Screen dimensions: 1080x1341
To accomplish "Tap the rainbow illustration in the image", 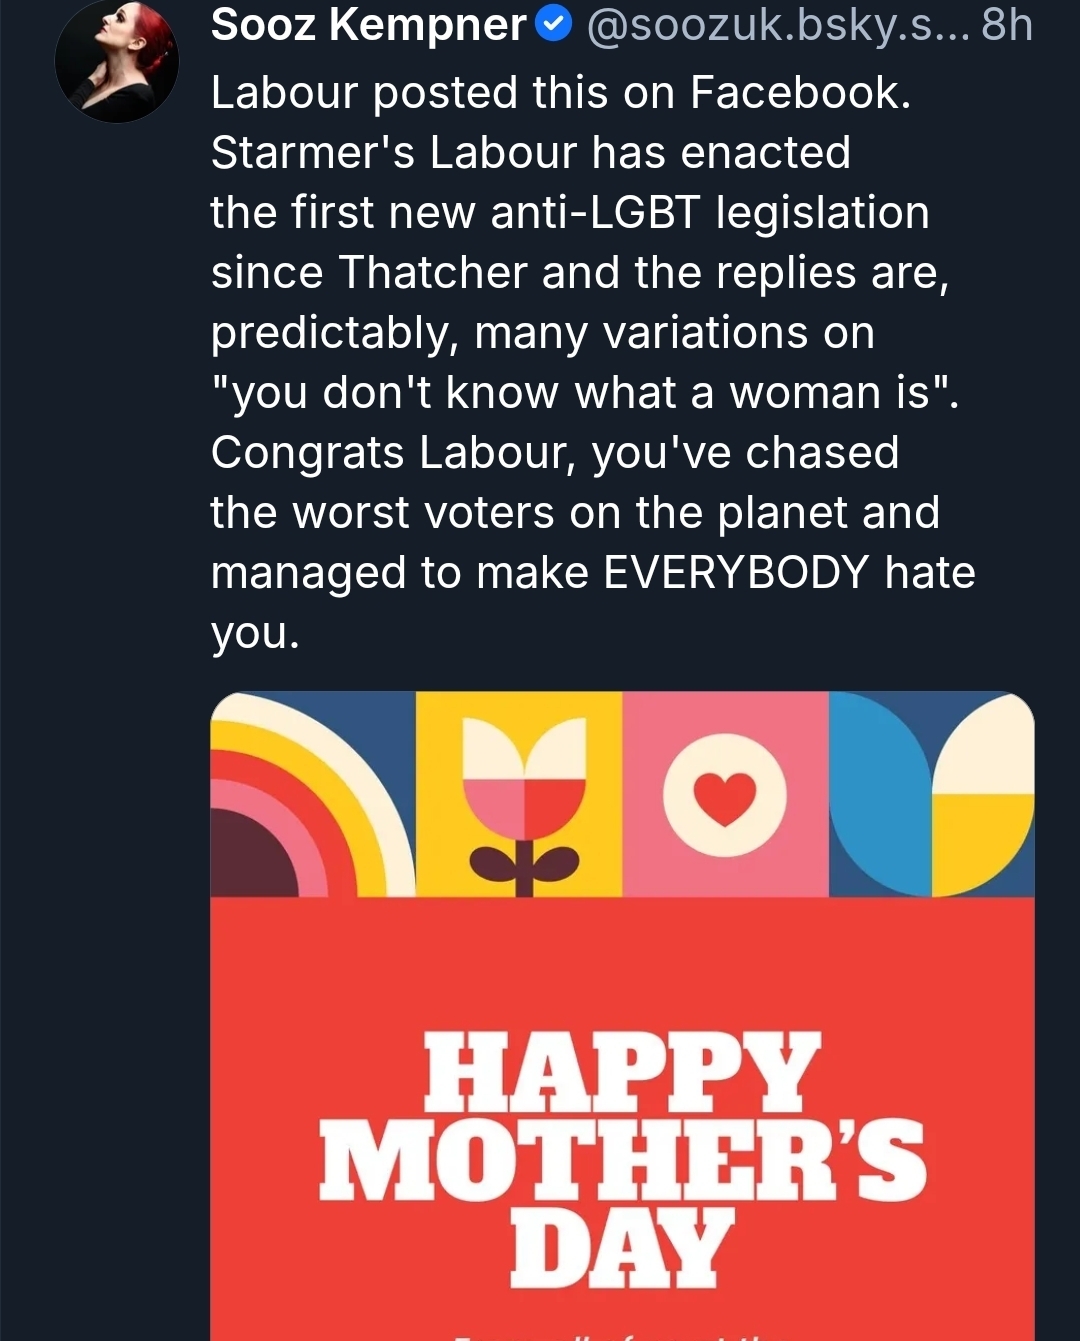I will (312, 794).
